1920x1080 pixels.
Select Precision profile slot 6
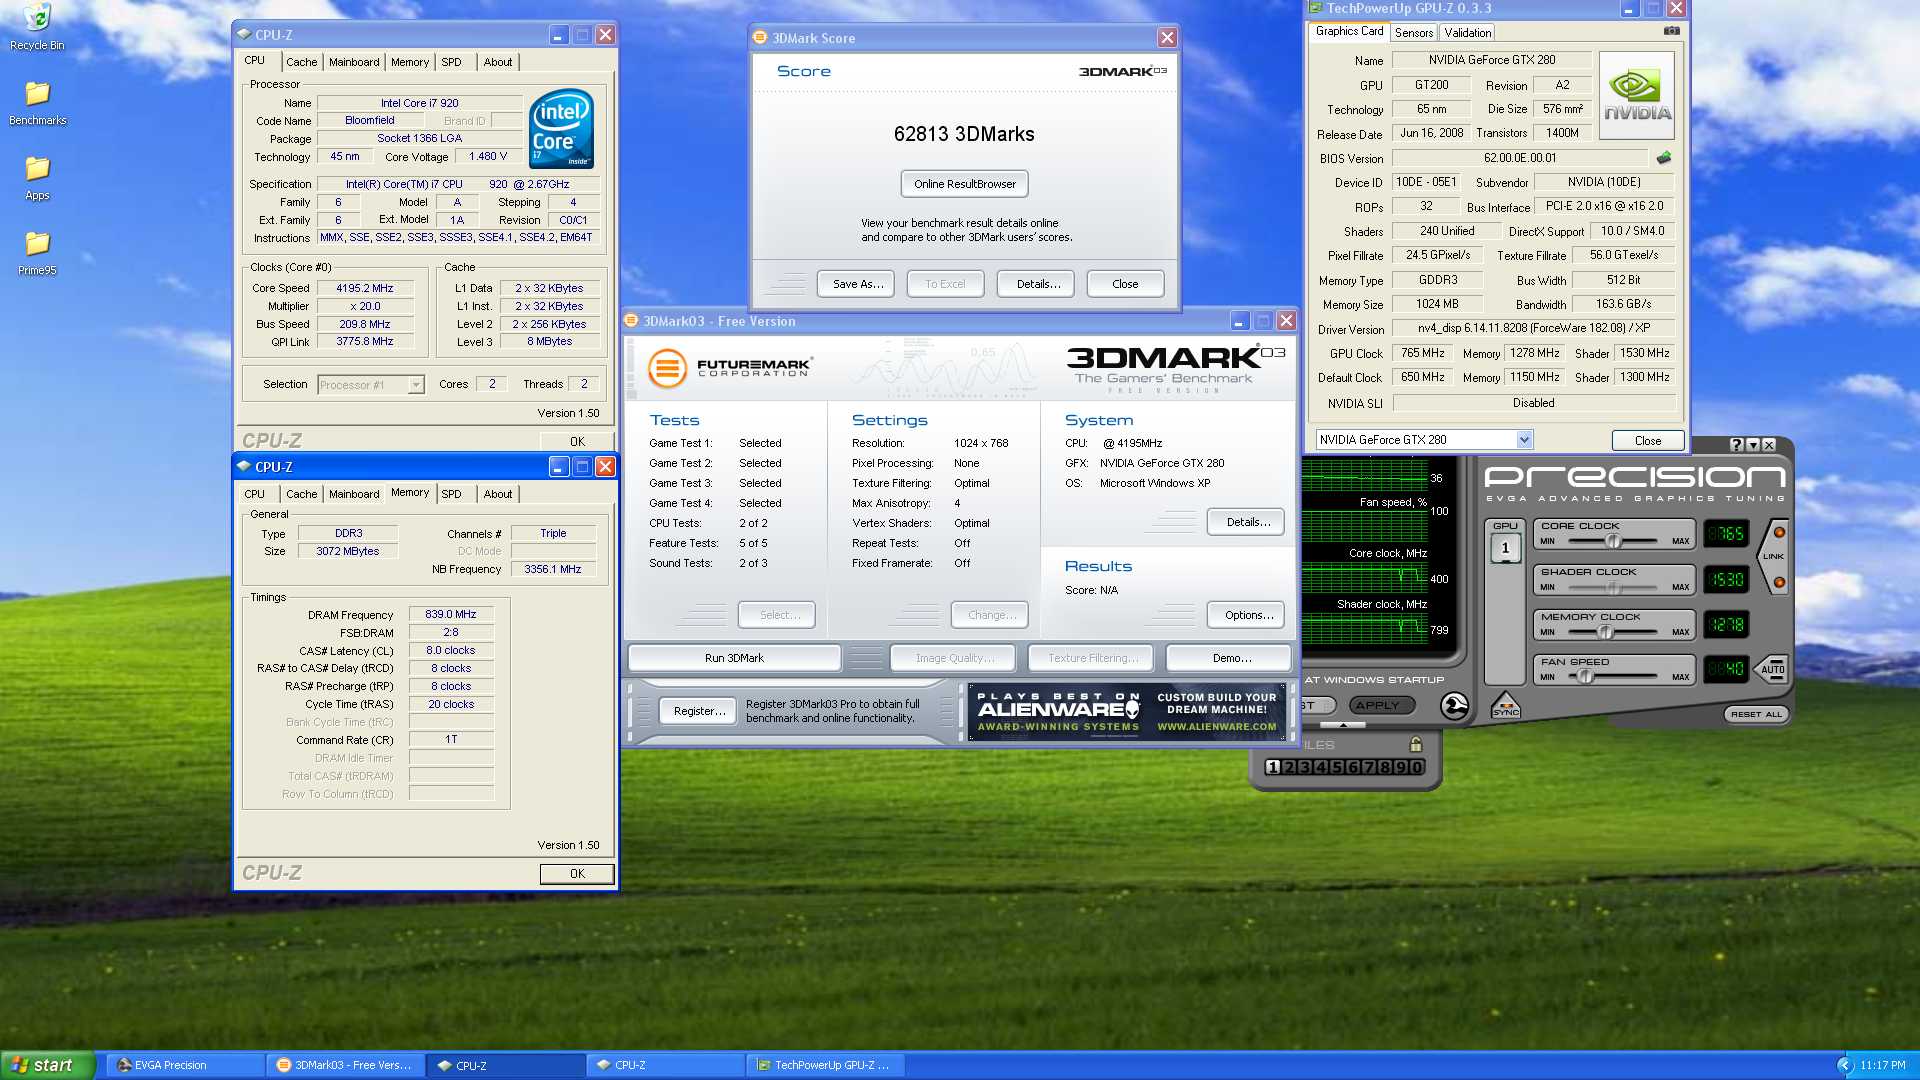click(1353, 767)
